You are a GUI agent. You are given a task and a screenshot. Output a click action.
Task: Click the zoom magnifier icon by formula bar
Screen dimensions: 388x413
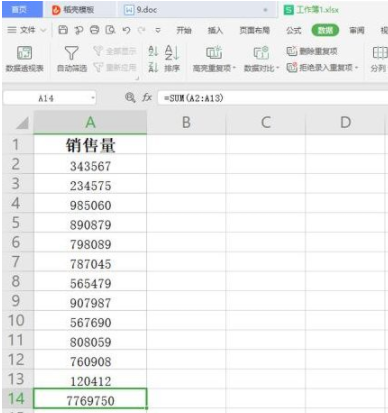click(130, 98)
